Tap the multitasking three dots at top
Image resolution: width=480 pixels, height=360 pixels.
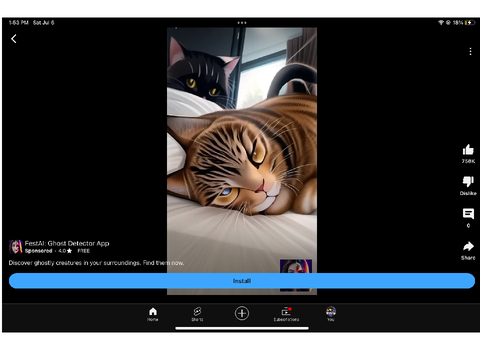coord(242,23)
